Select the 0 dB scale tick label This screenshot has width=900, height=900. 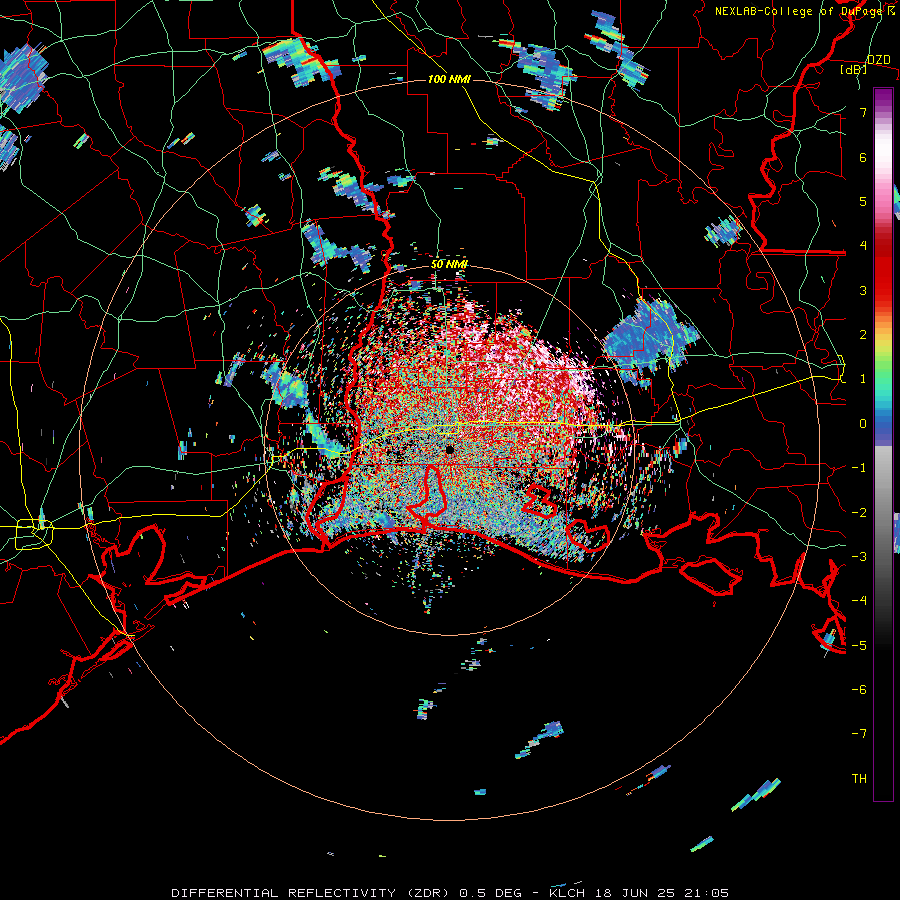[863, 424]
